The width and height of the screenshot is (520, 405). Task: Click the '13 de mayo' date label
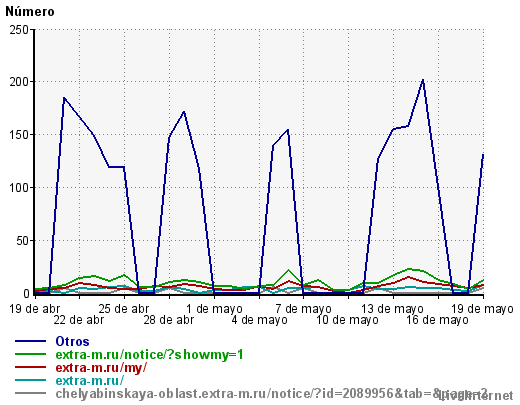[393, 309]
